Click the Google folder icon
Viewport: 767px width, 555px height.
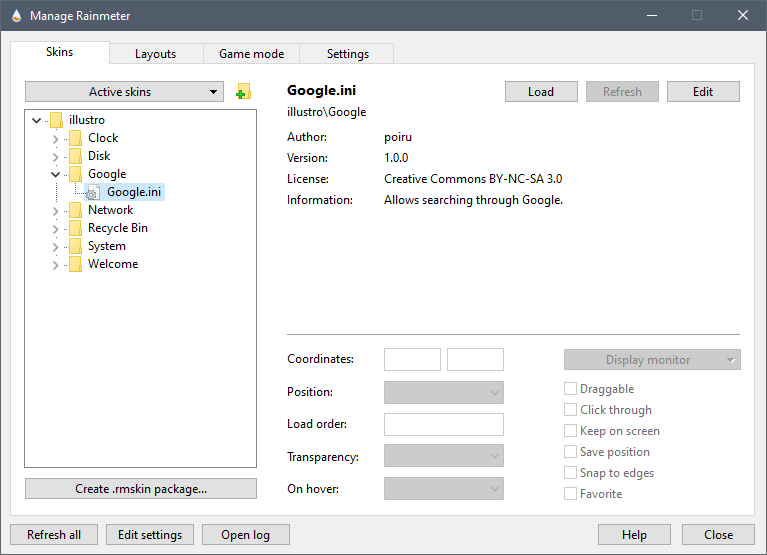tap(75, 174)
